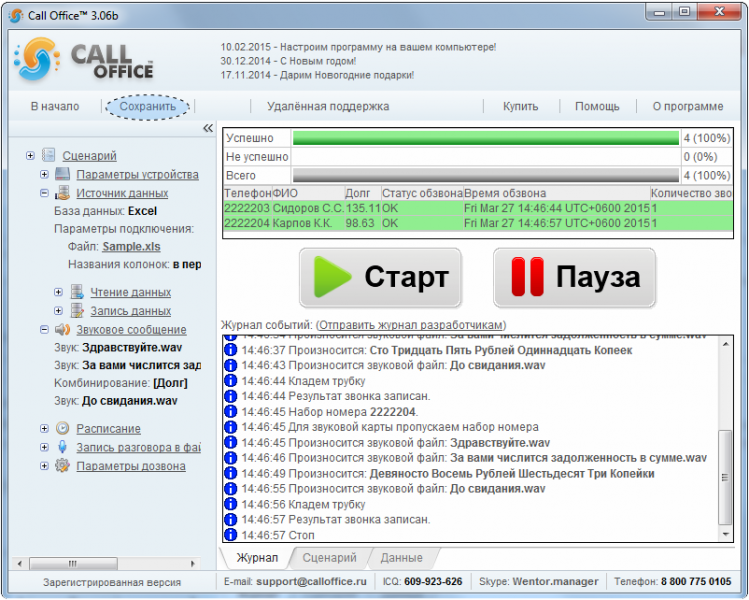Click info icon of the 14:46:56 Кладем трубку entry
749x600 pixels.
[x=230, y=504]
